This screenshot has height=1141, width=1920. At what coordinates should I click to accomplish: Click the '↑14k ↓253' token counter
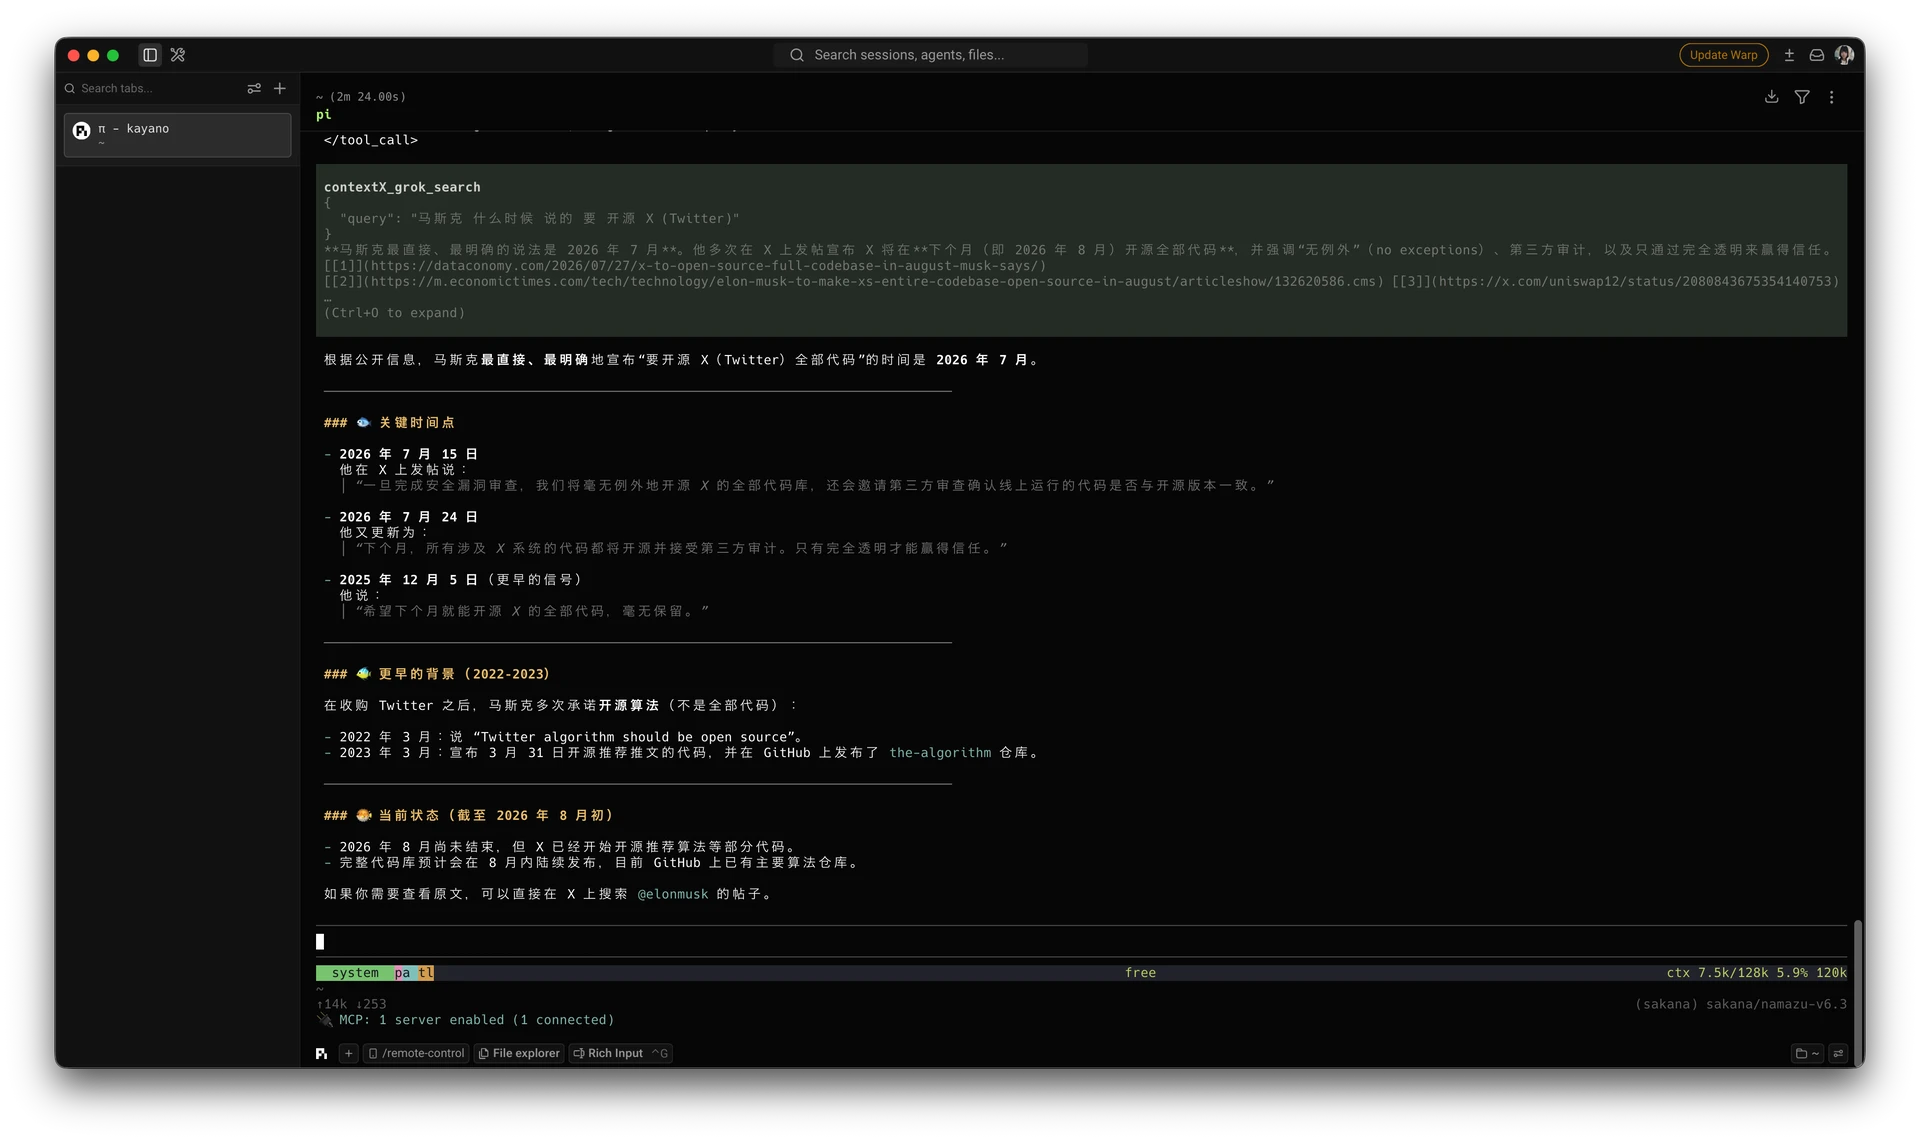(351, 1004)
